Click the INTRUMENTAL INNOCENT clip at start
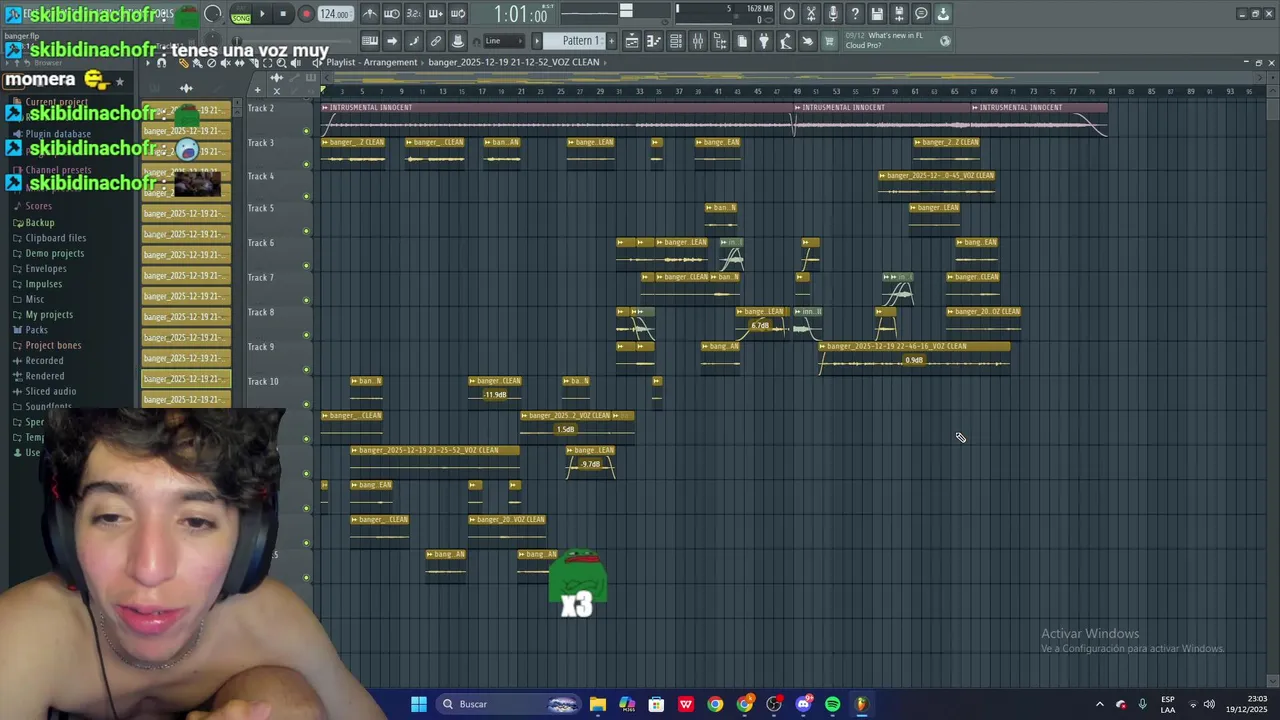The height and width of the screenshot is (720, 1280). (557, 119)
